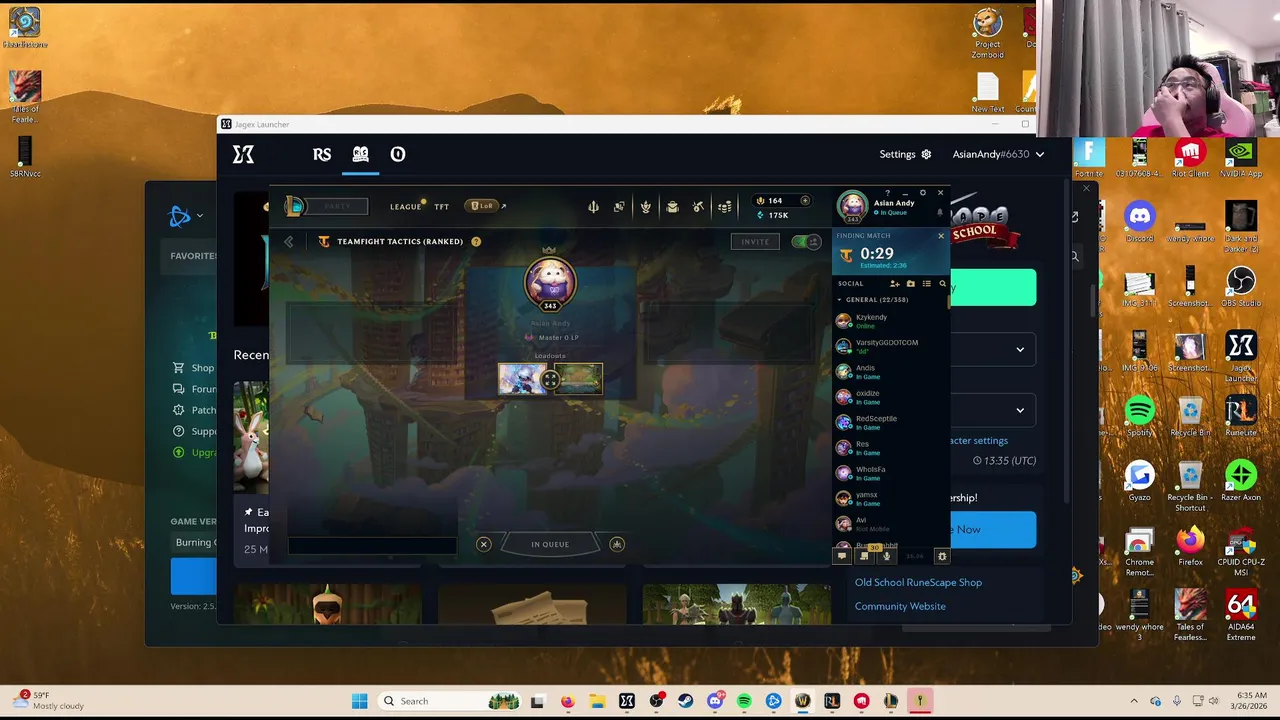Click the IN QUEUE button
The height and width of the screenshot is (720, 1280).
tap(550, 544)
